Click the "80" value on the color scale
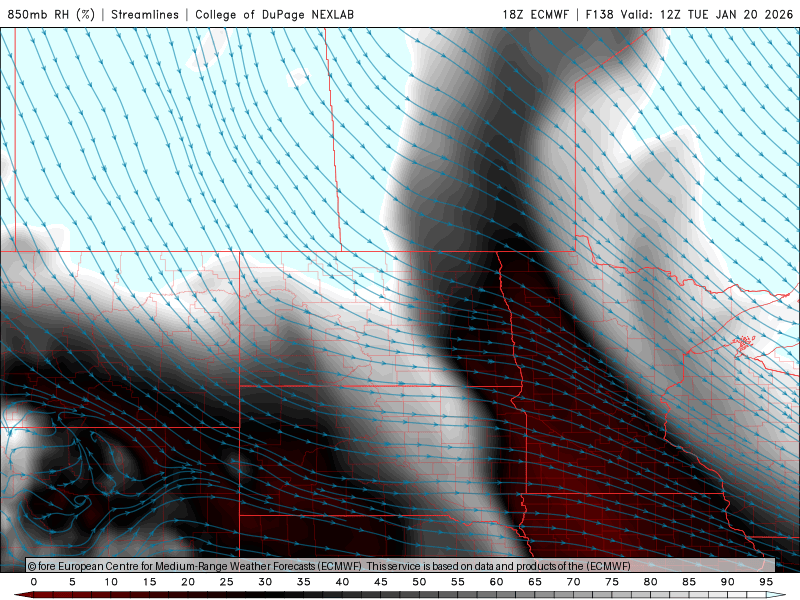This screenshot has width=800, height=600. (650, 582)
